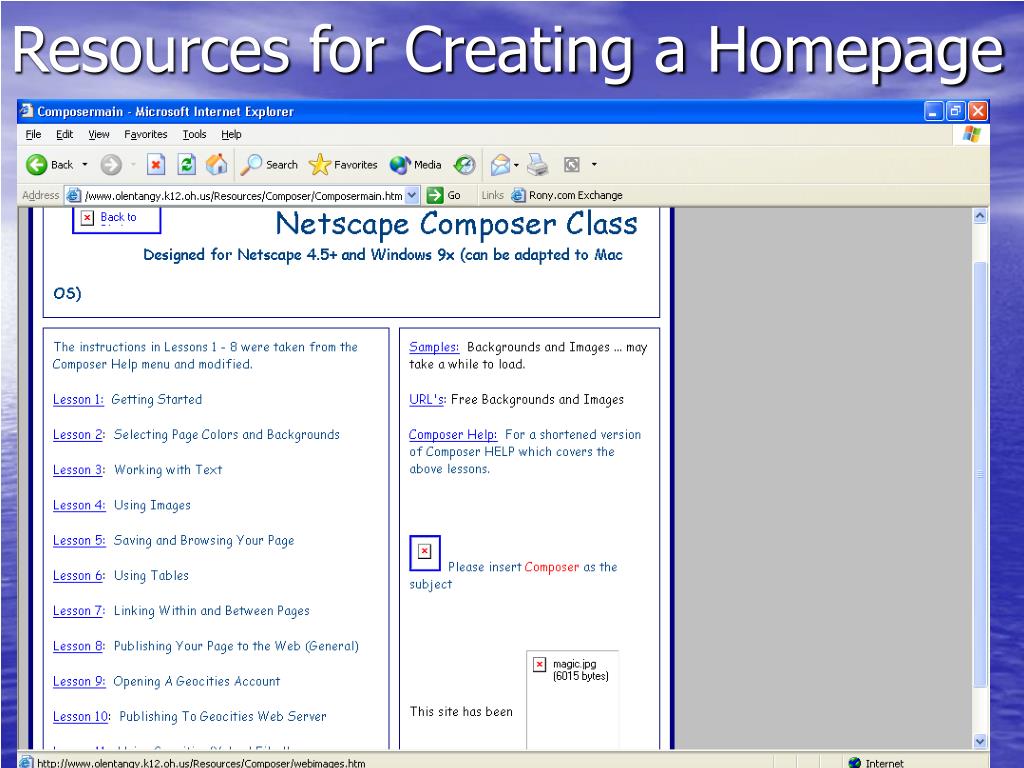Click the Internet zone globe icon

pos(854,762)
